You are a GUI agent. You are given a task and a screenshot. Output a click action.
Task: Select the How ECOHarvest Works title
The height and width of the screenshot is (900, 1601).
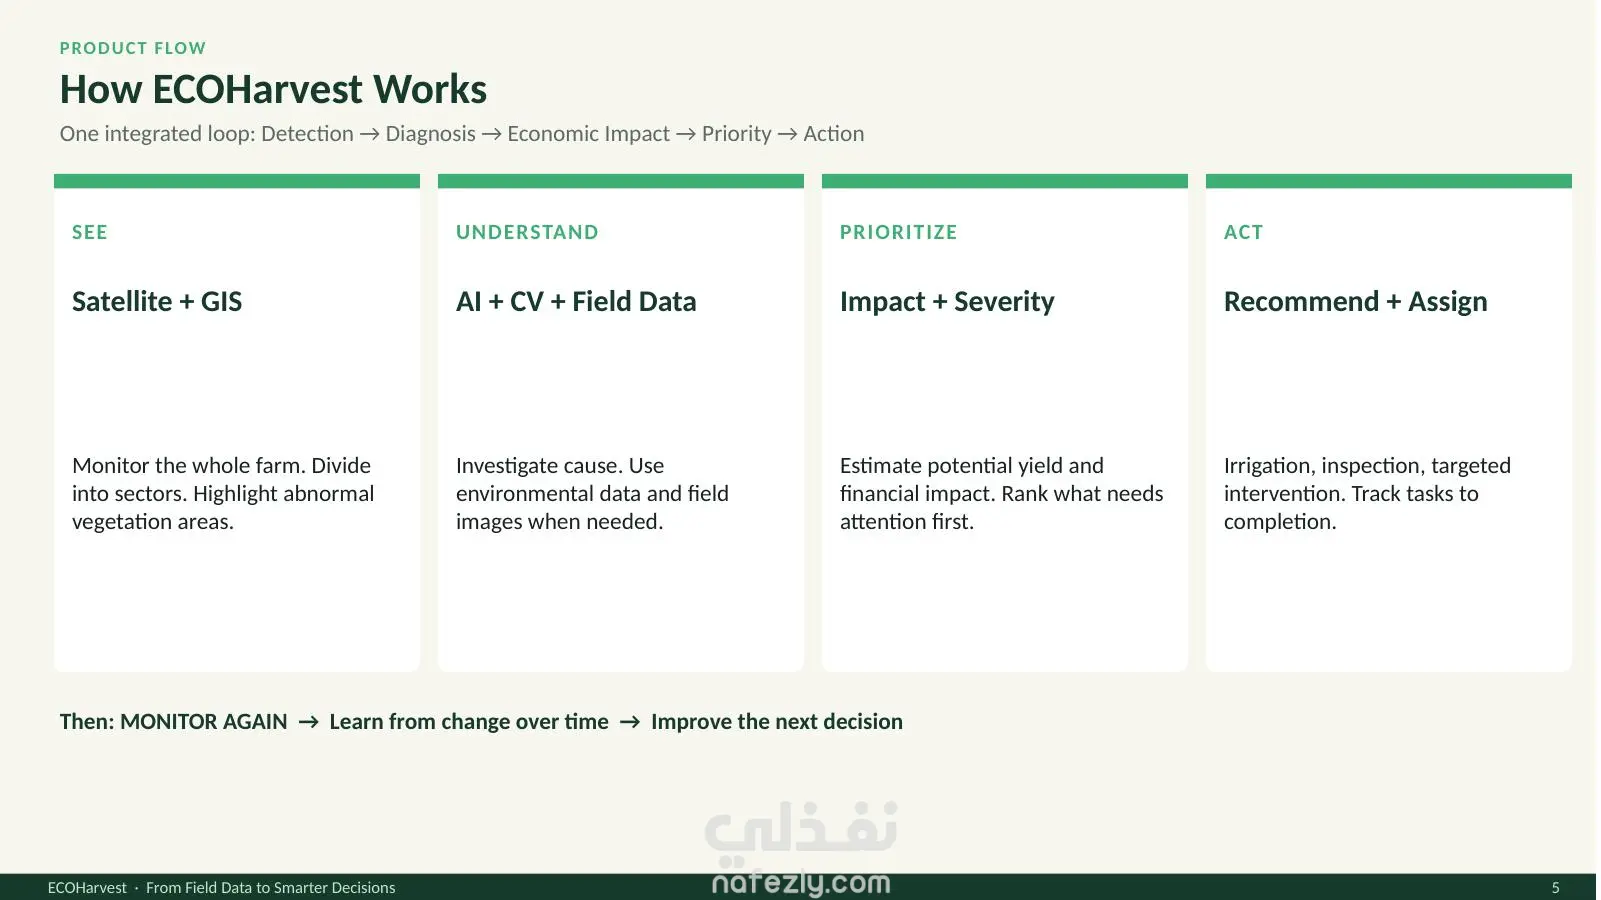(x=273, y=89)
